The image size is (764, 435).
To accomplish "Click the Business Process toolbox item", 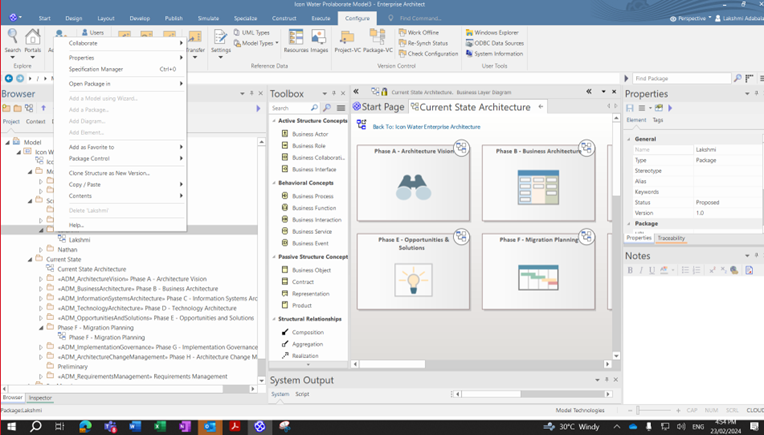I will (313, 196).
